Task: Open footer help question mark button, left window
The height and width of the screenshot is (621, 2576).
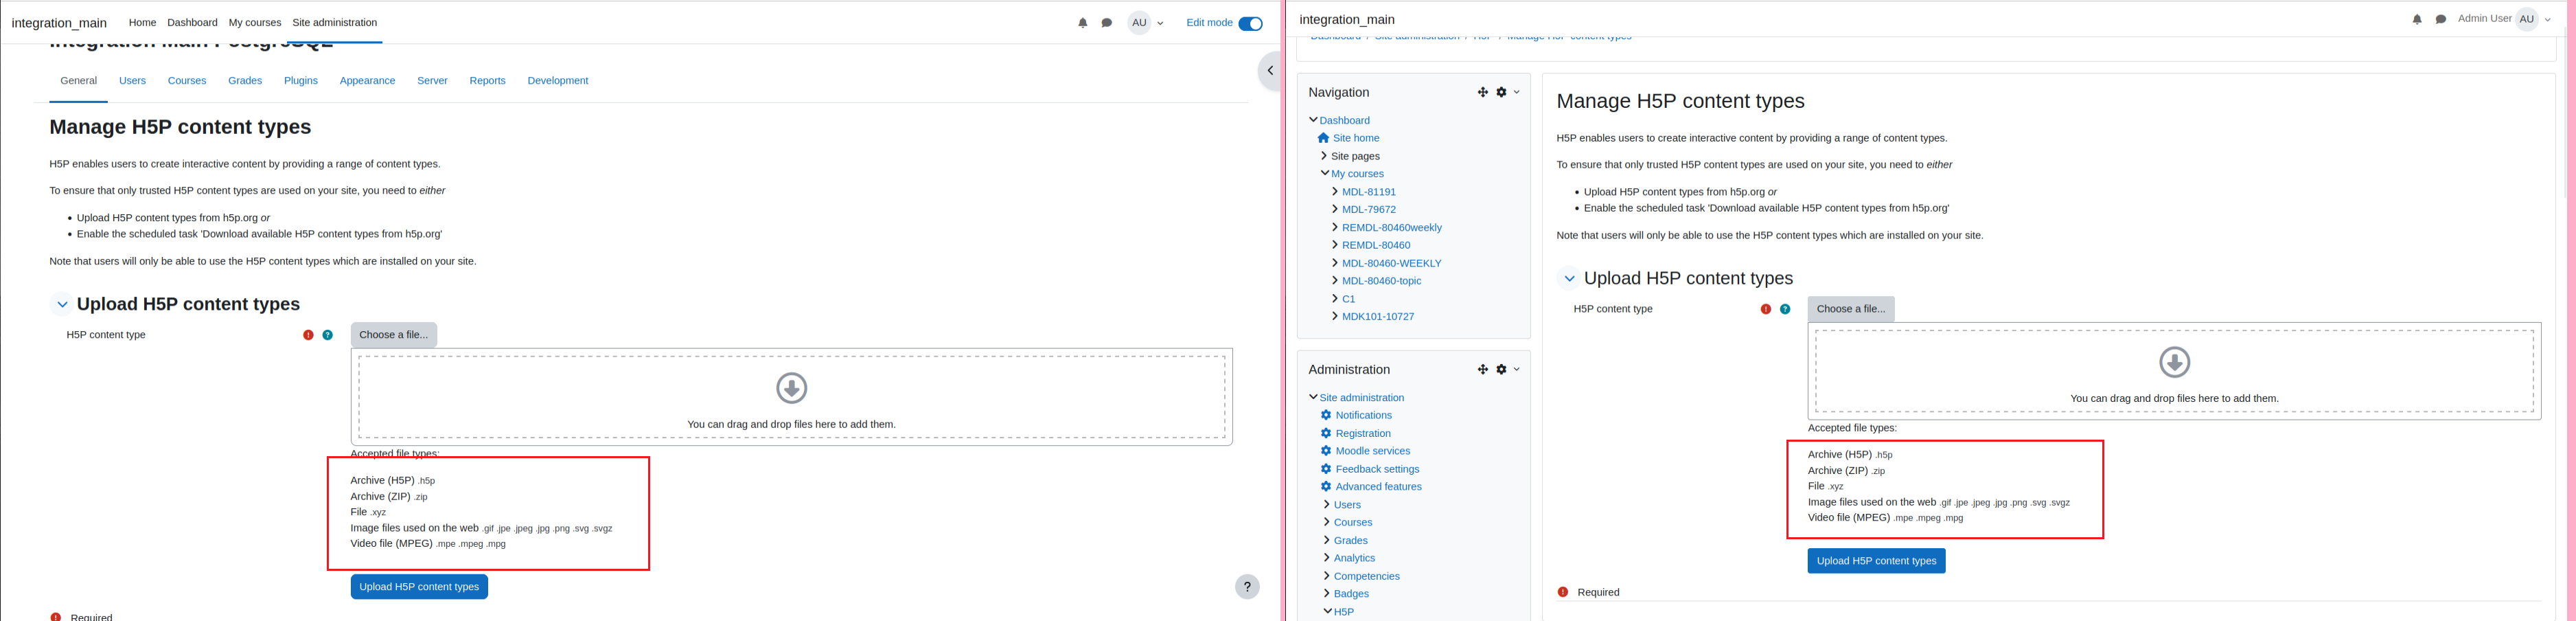Action: click(x=1247, y=587)
